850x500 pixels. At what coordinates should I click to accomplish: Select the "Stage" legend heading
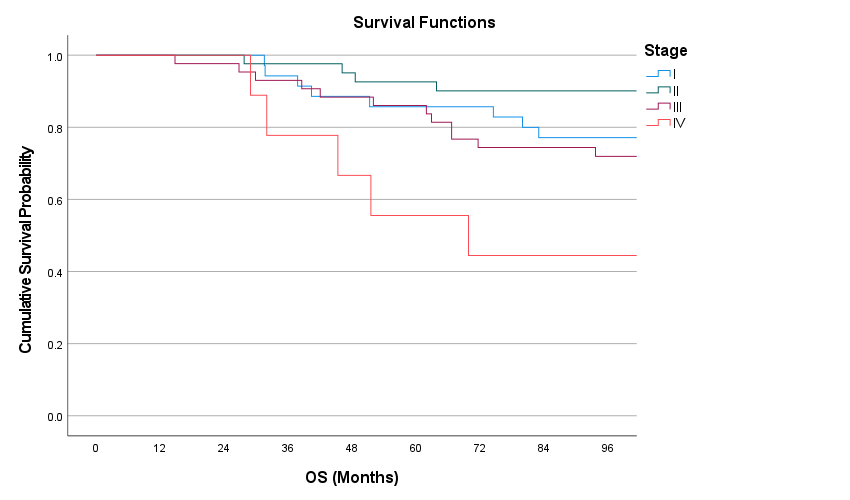coord(665,50)
